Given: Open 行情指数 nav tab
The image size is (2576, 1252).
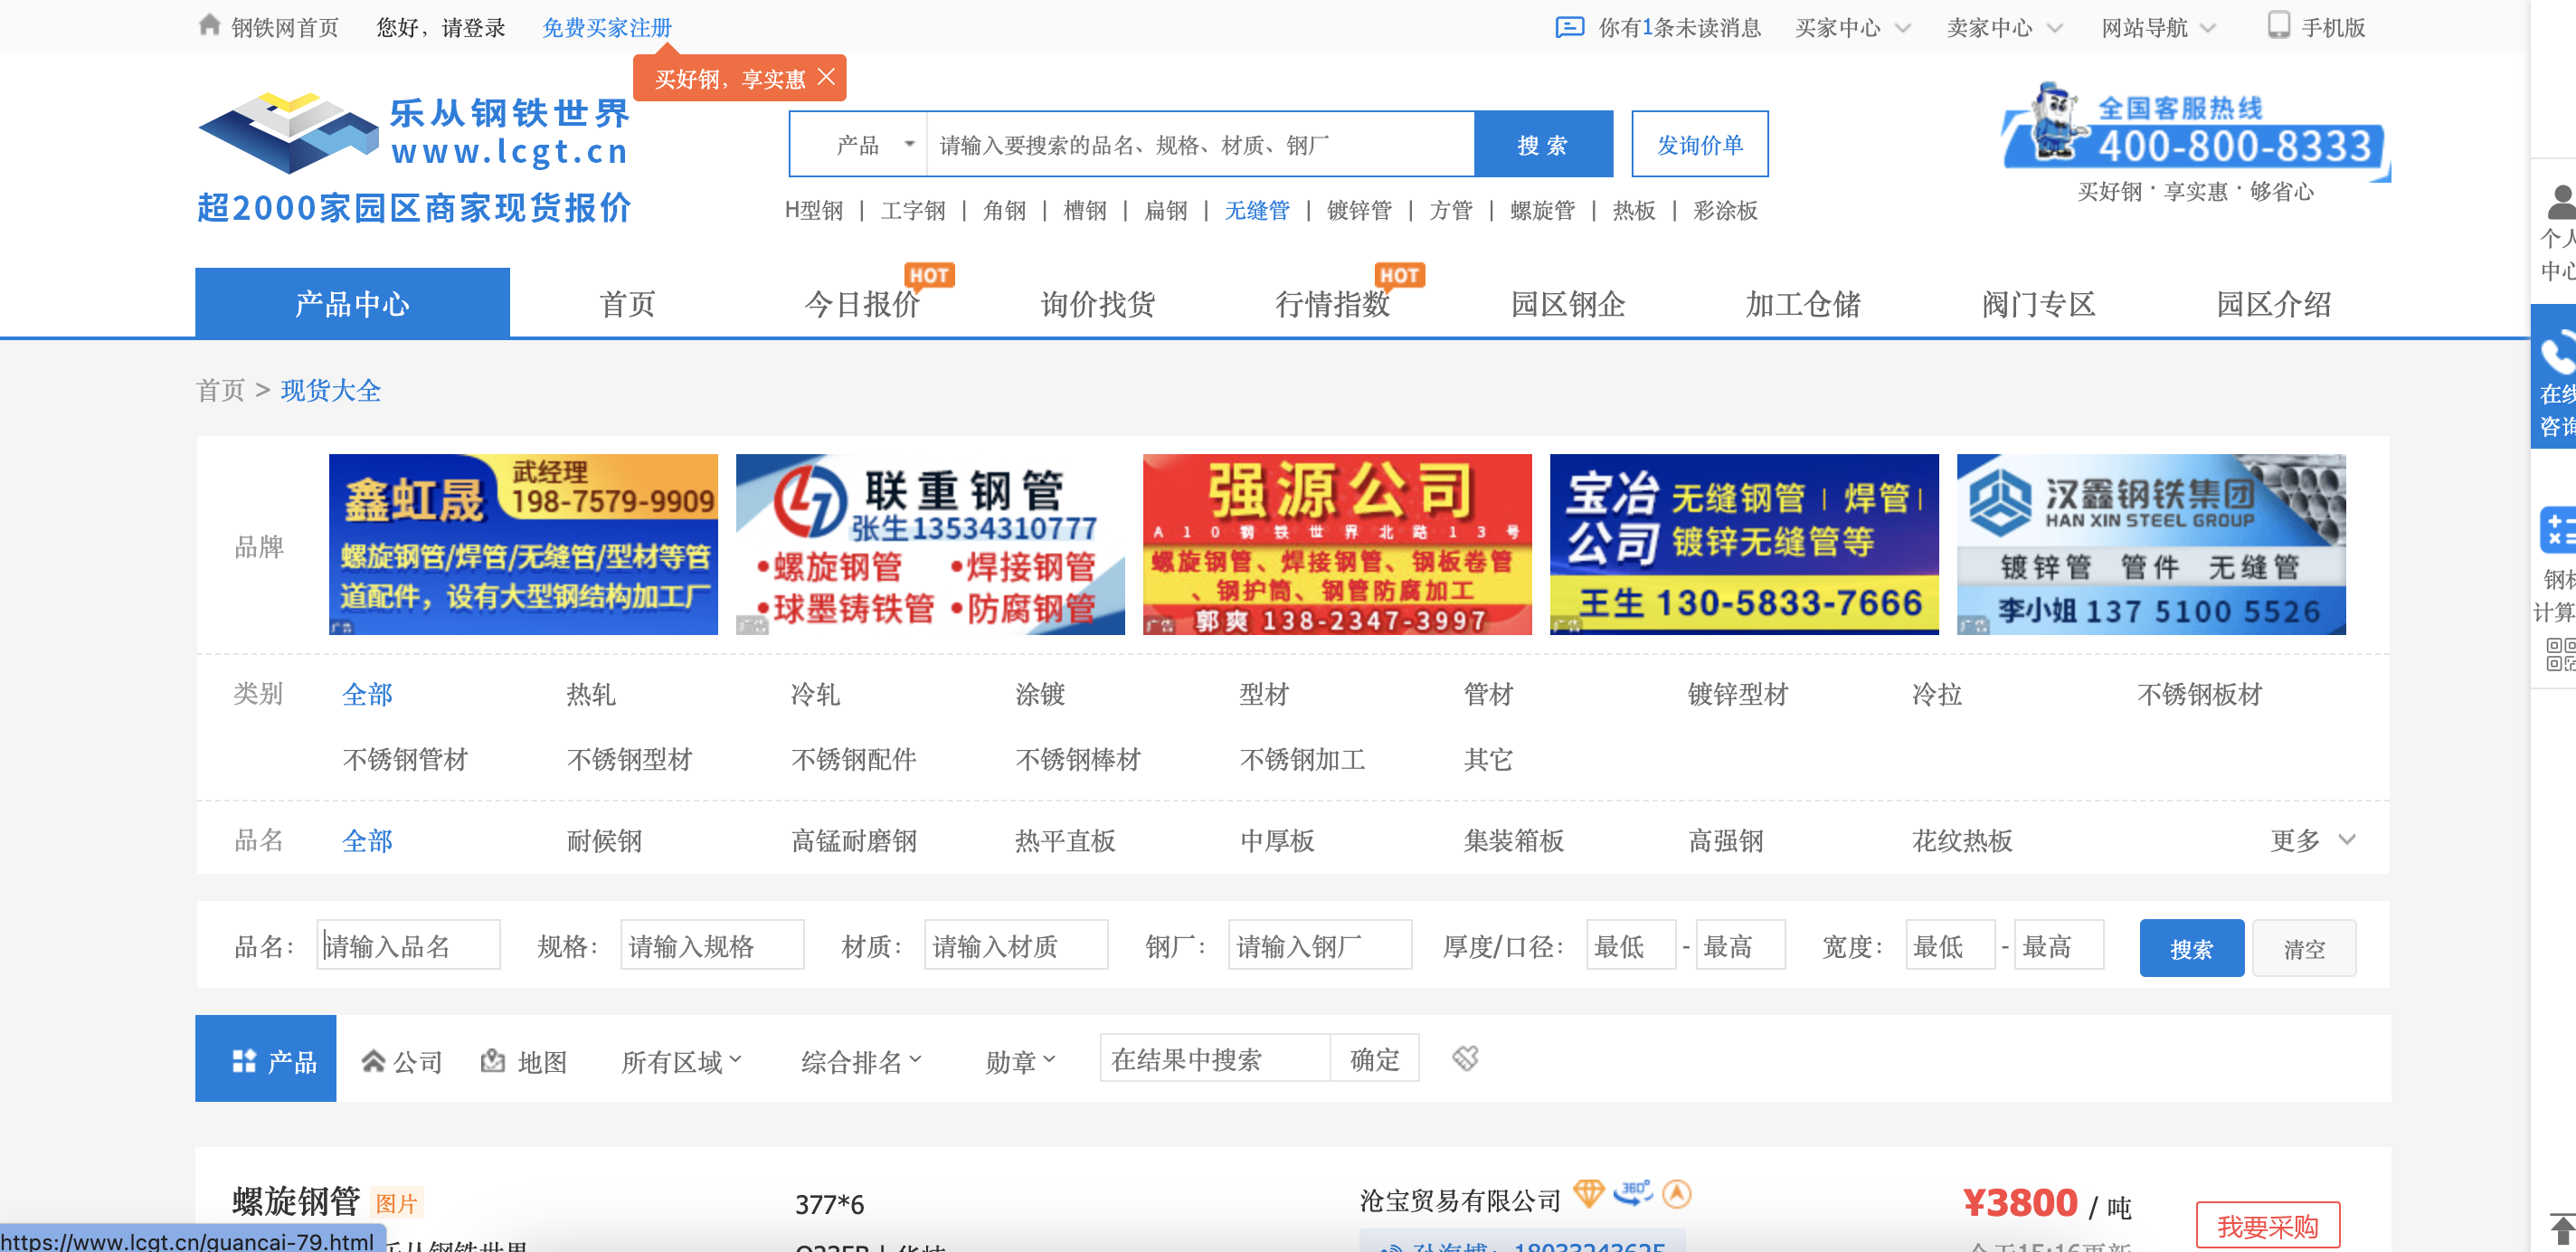Looking at the screenshot, I should coord(1332,304).
